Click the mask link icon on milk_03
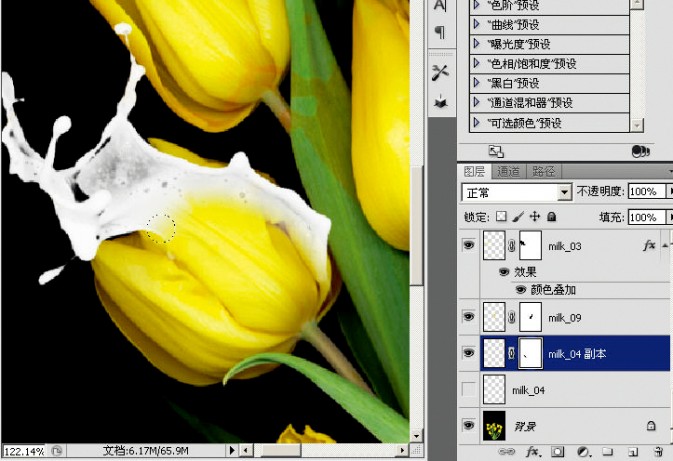This screenshot has height=461, width=673. pos(512,246)
